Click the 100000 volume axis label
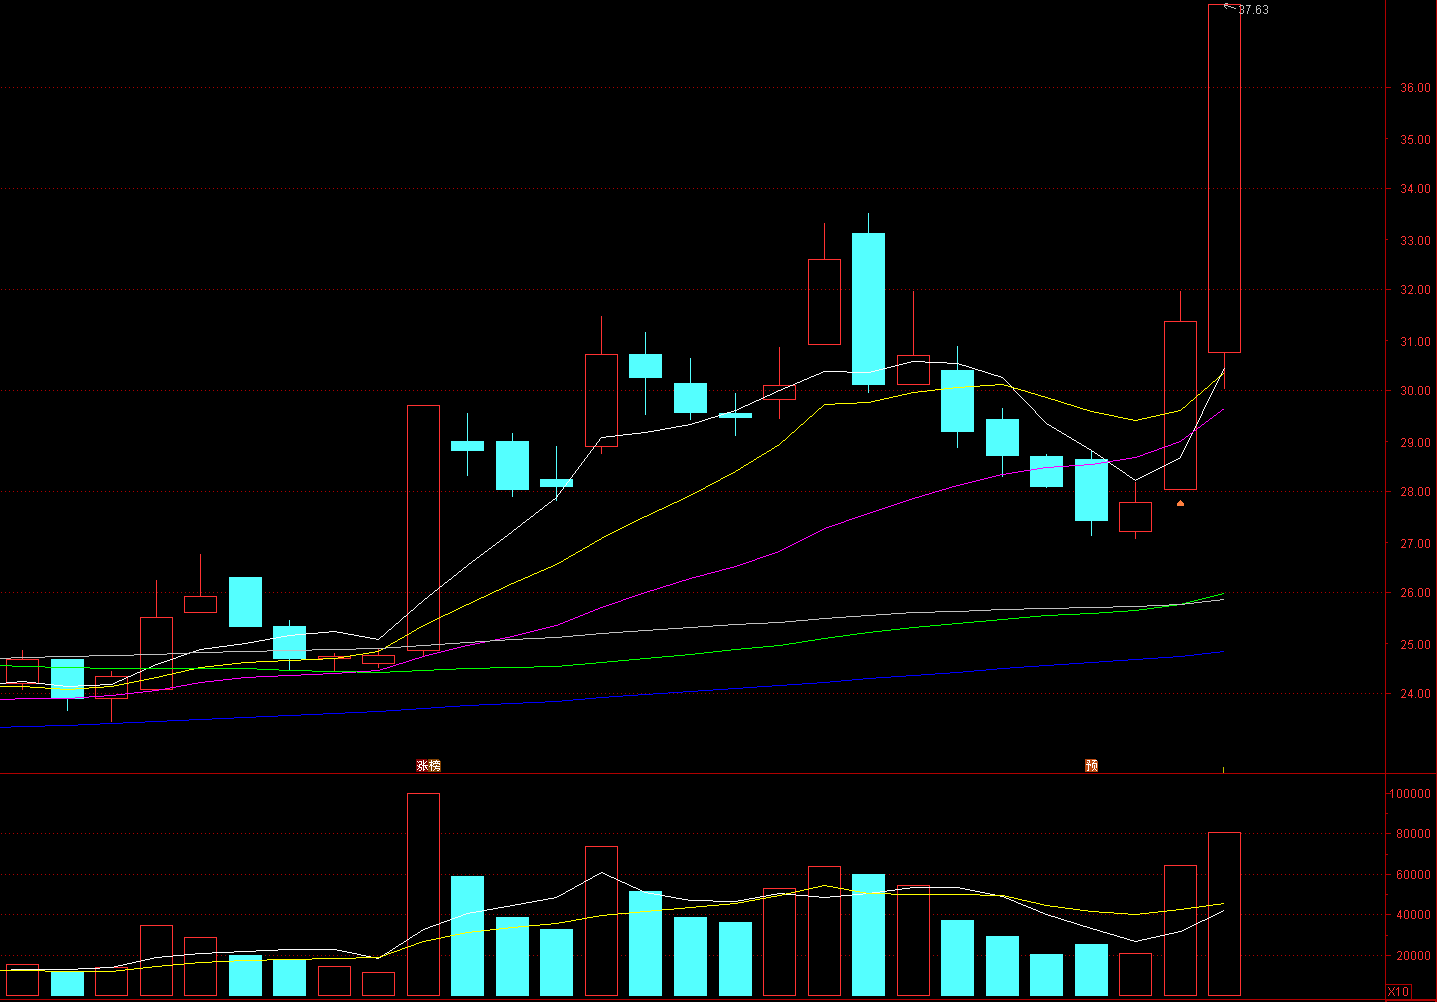Viewport: 1437px width, 1002px height. pyautogui.click(x=1411, y=794)
